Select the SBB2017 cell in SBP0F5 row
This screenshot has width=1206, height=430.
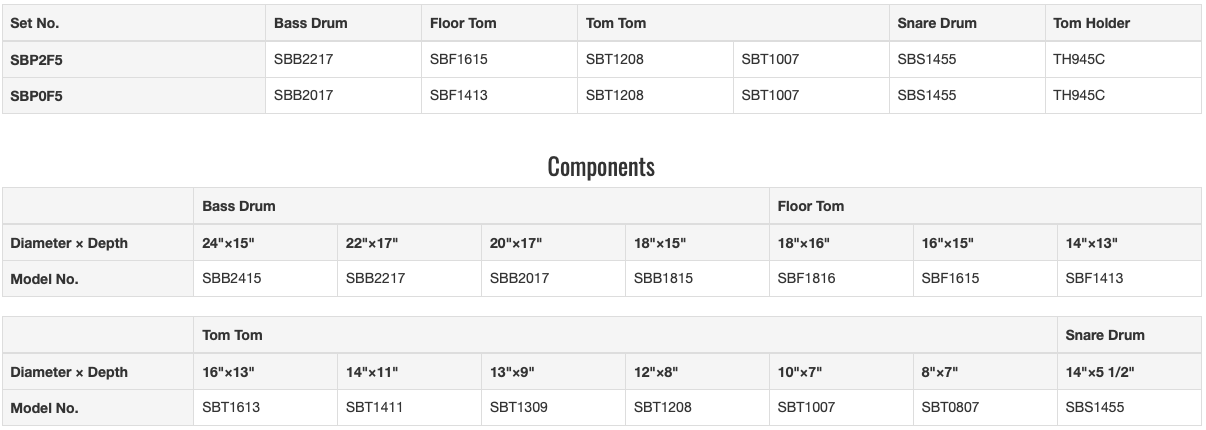click(x=344, y=95)
